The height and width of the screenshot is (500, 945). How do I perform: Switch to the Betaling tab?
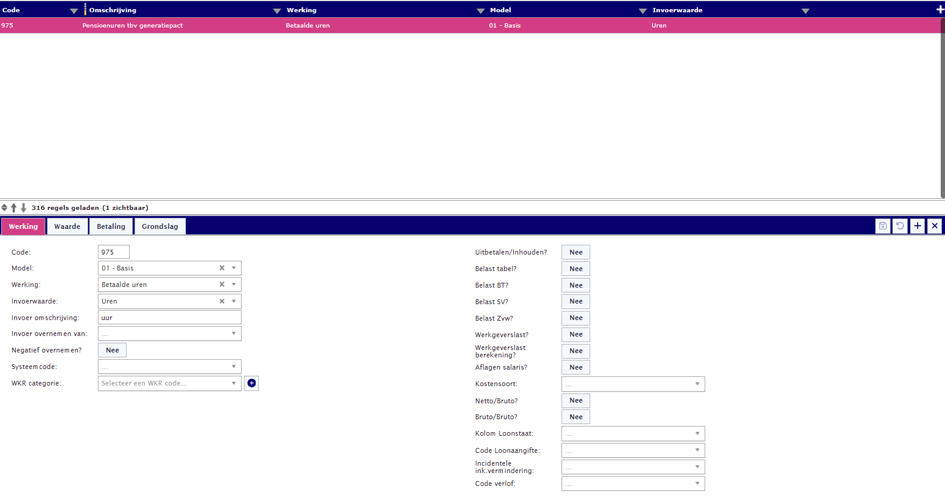click(111, 227)
